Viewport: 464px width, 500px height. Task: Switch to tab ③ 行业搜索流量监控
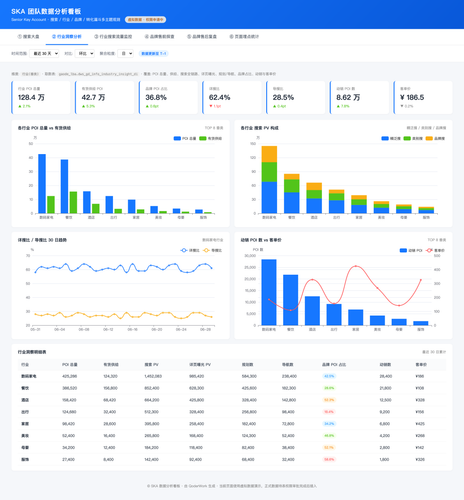[113, 37]
